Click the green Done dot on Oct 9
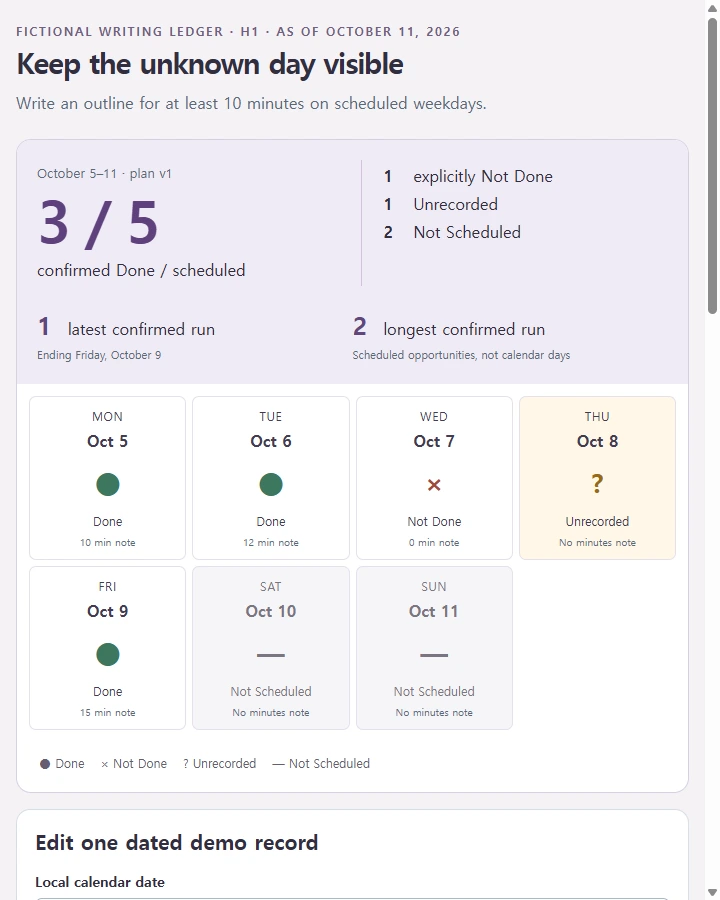The width and height of the screenshot is (720, 900). 107,654
